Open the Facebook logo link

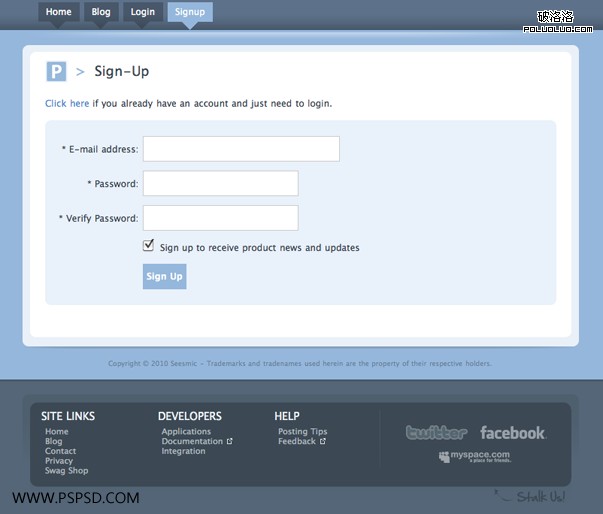coord(512,433)
